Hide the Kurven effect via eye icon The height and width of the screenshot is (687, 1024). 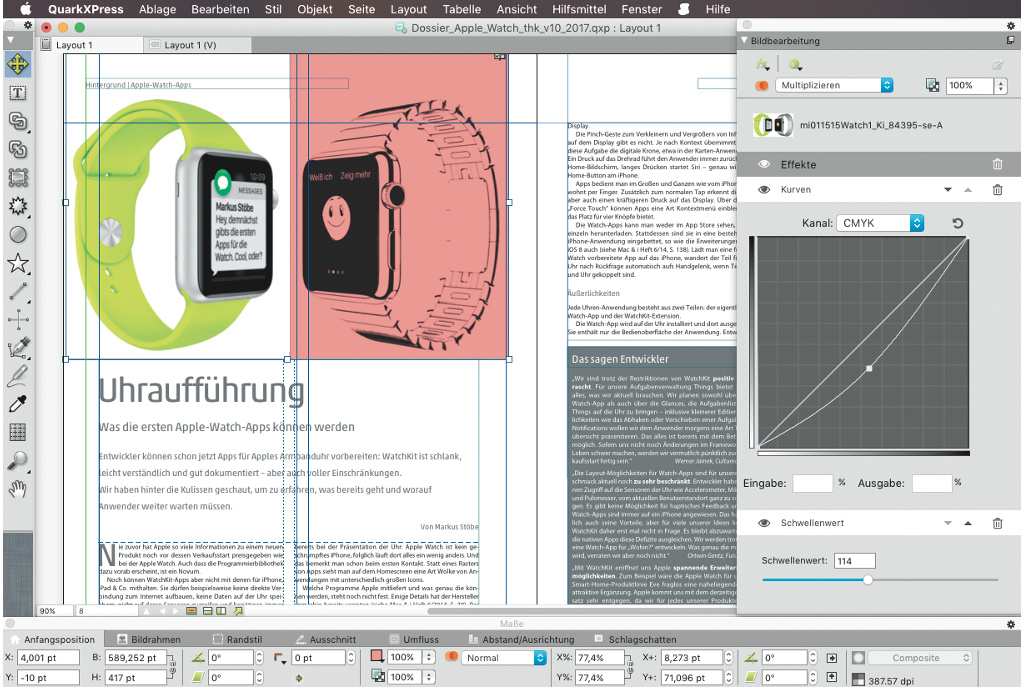coord(764,190)
